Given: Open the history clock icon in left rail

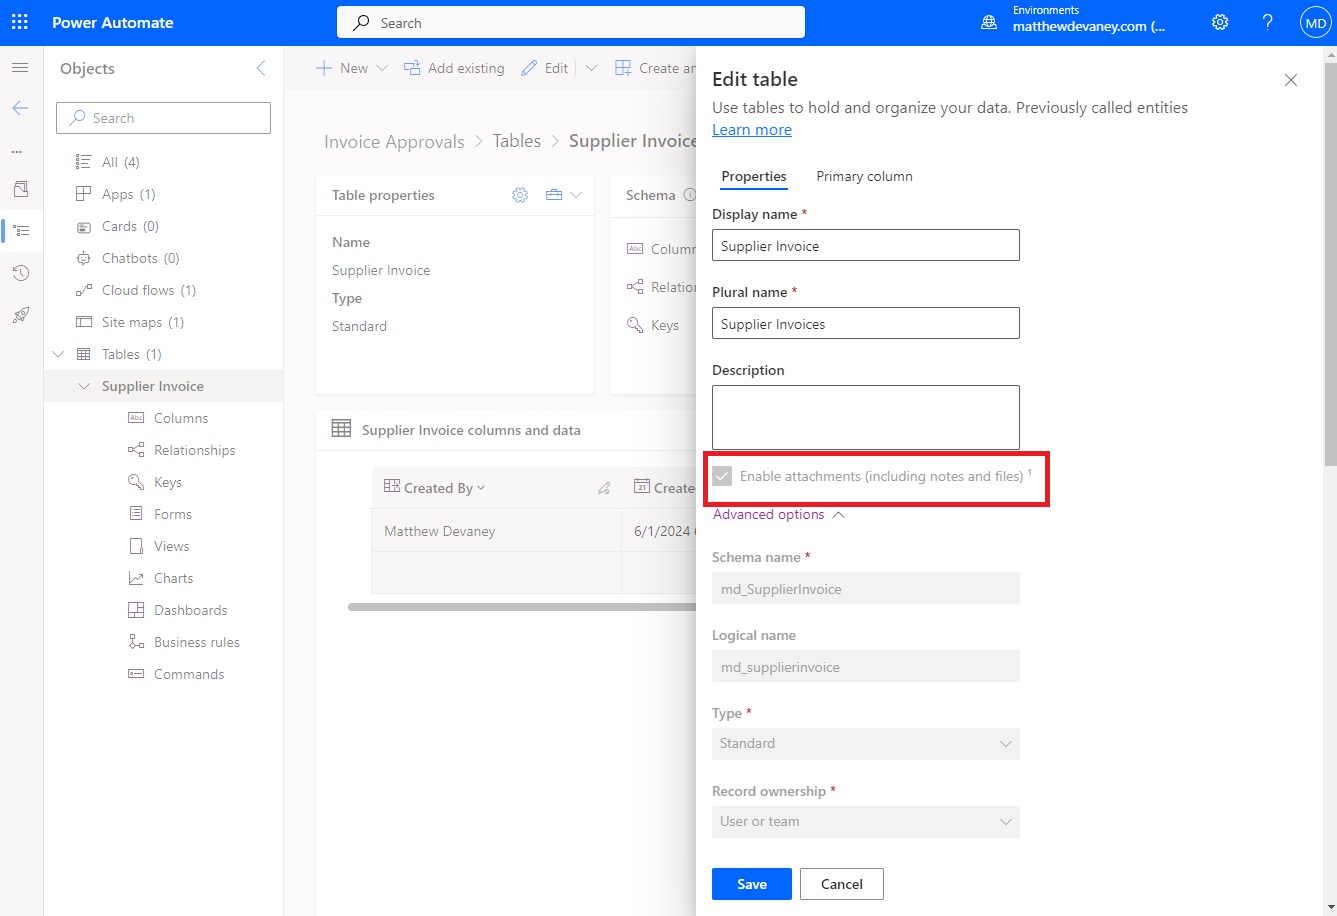Looking at the screenshot, I should coord(20,273).
